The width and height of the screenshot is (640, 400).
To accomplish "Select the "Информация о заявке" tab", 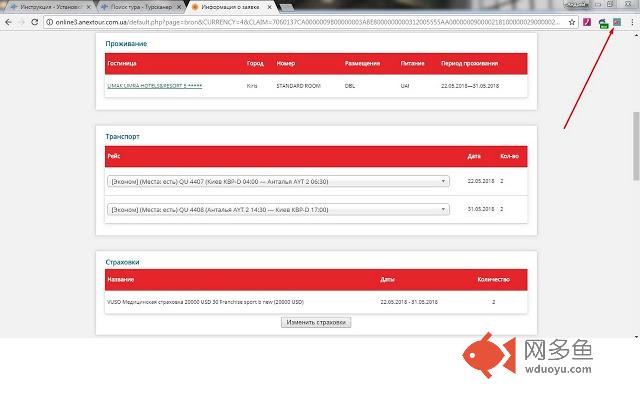I will pos(231,7).
